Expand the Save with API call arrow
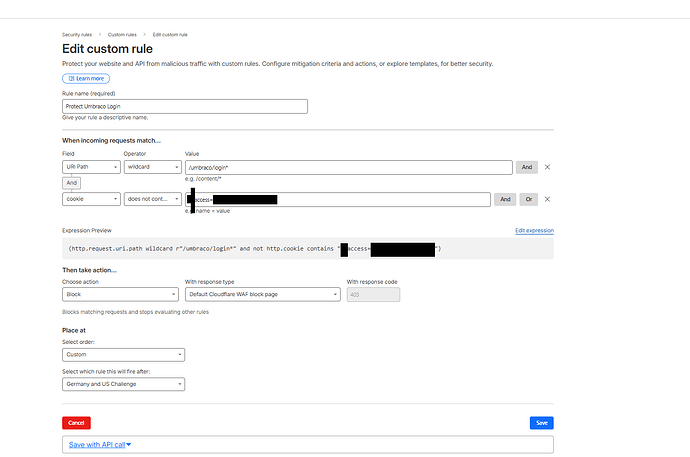Image resolution: width=690 pixels, height=457 pixels. coord(129,444)
